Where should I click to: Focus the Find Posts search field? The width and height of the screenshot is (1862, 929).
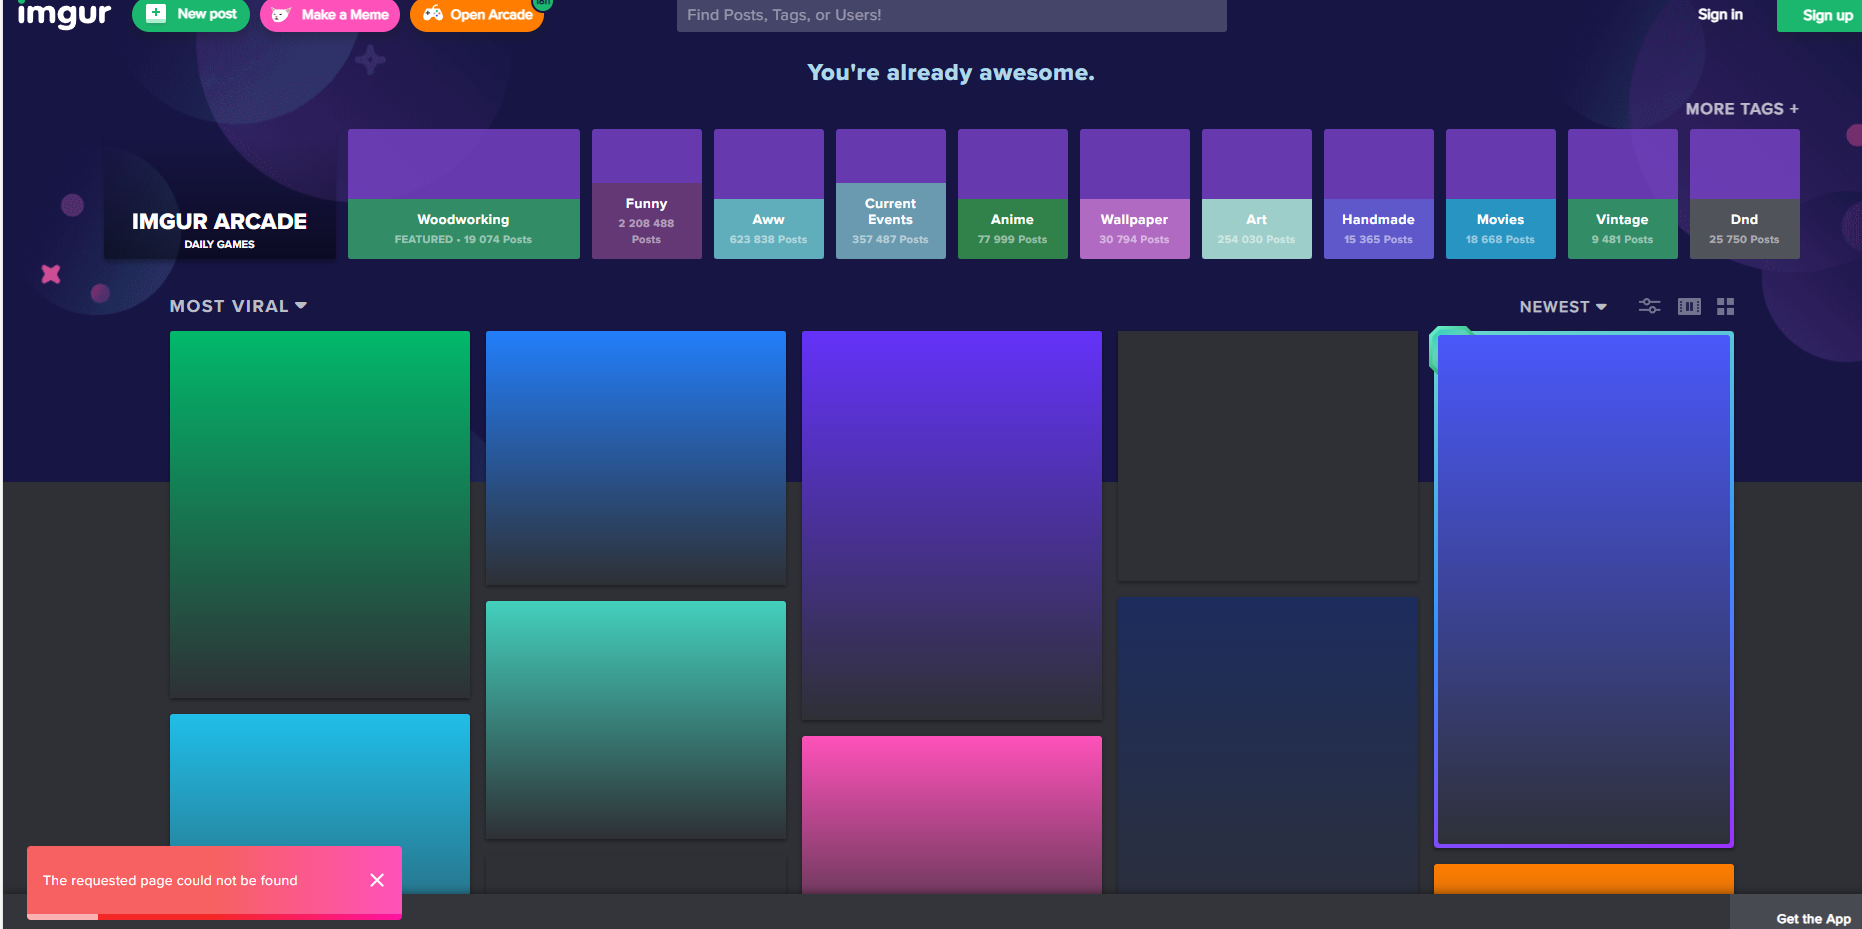click(x=951, y=15)
